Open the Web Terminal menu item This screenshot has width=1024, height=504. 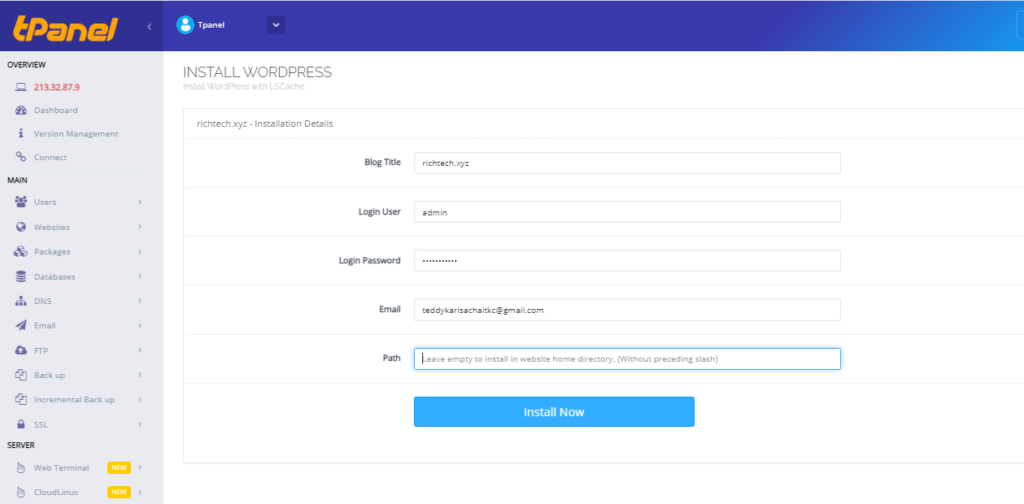click(61, 468)
